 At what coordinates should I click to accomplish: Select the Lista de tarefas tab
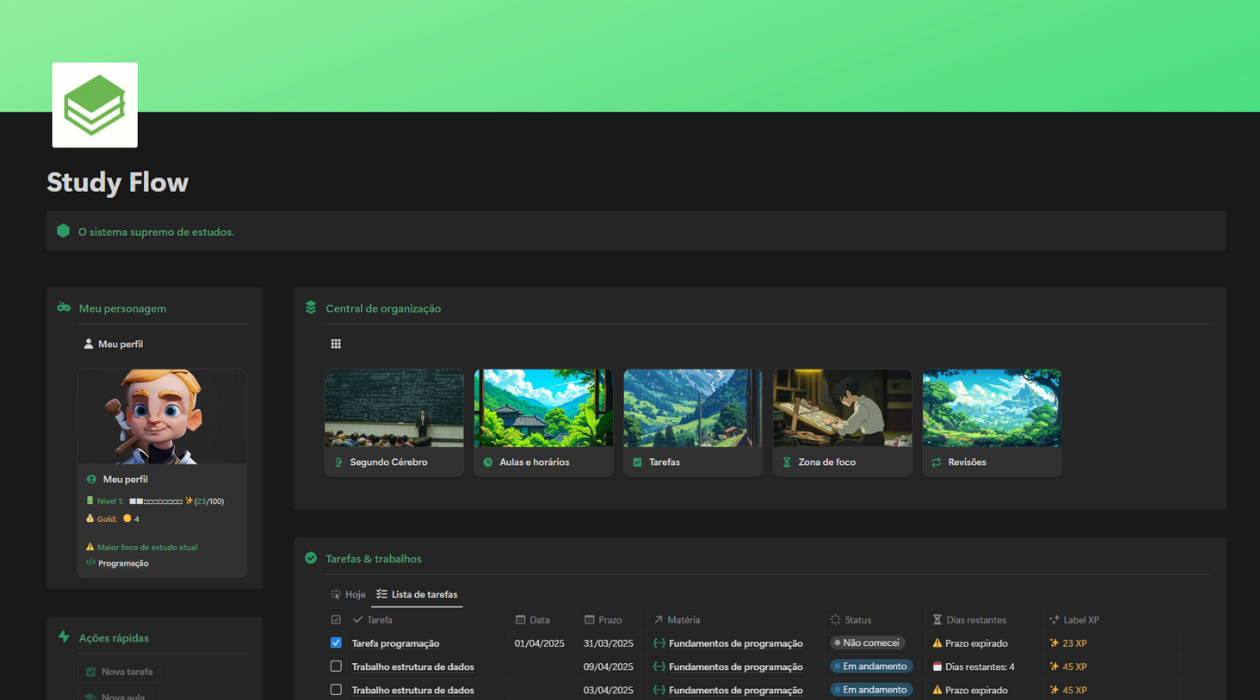point(417,594)
